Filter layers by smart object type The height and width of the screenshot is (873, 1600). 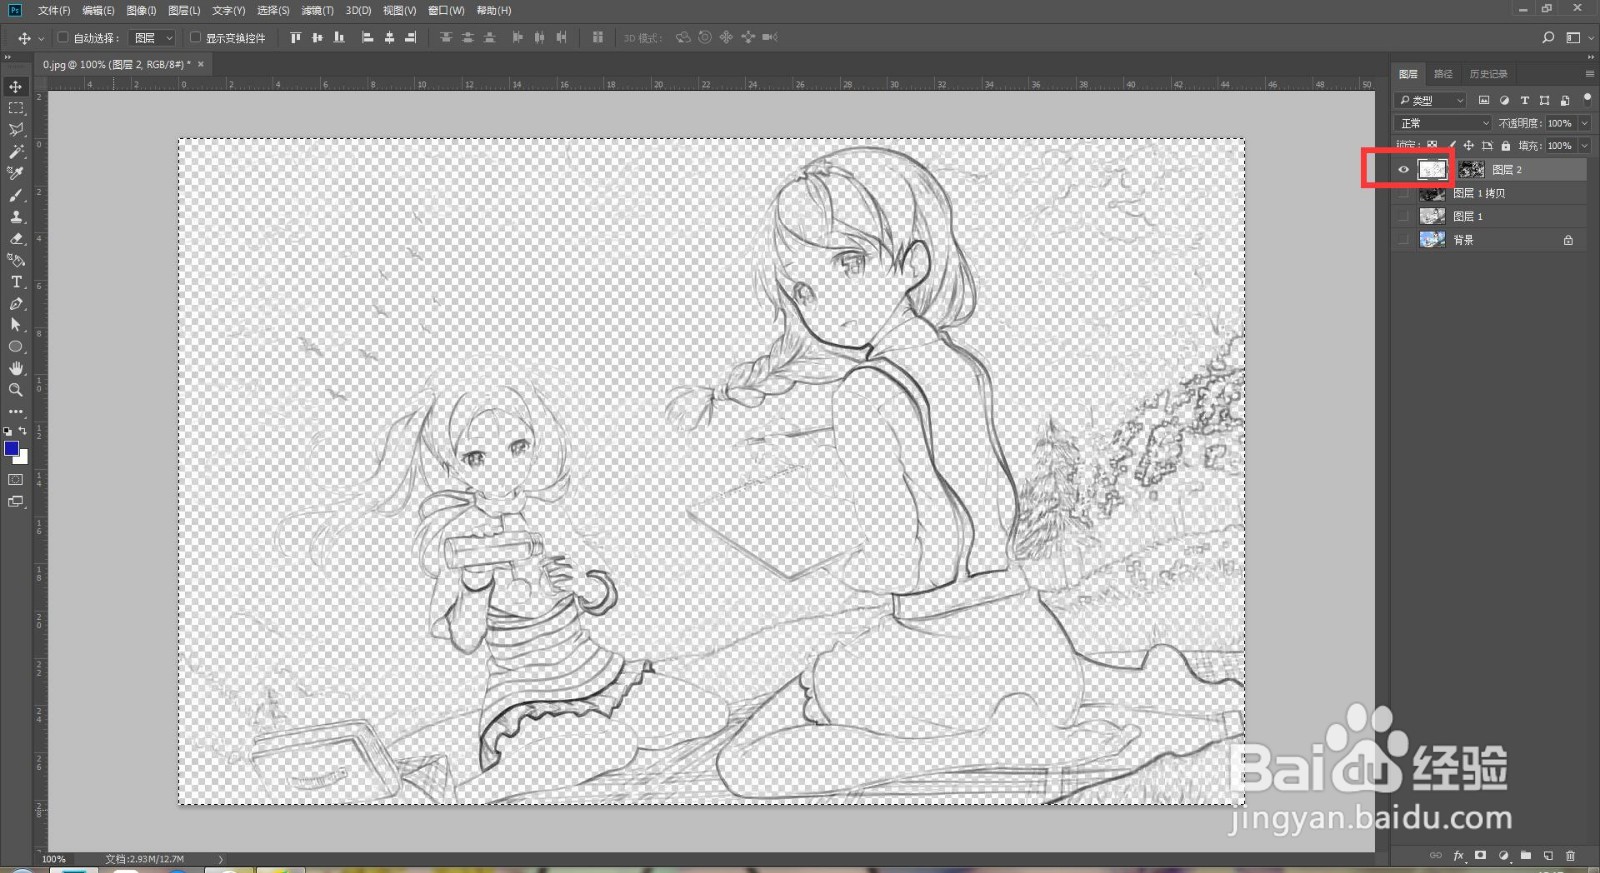click(1564, 100)
